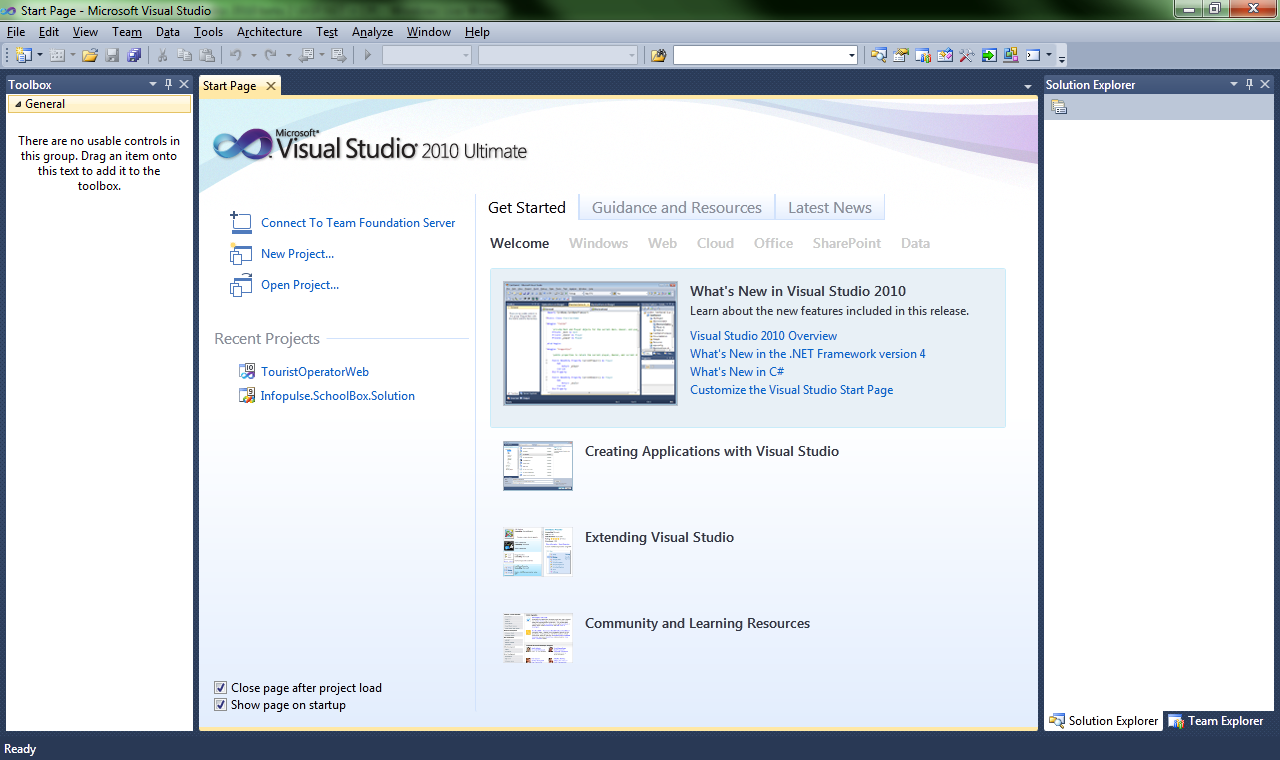The image size is (1280, 760).
Task: Click the Undo arrow icon
Action: point(236,55)
